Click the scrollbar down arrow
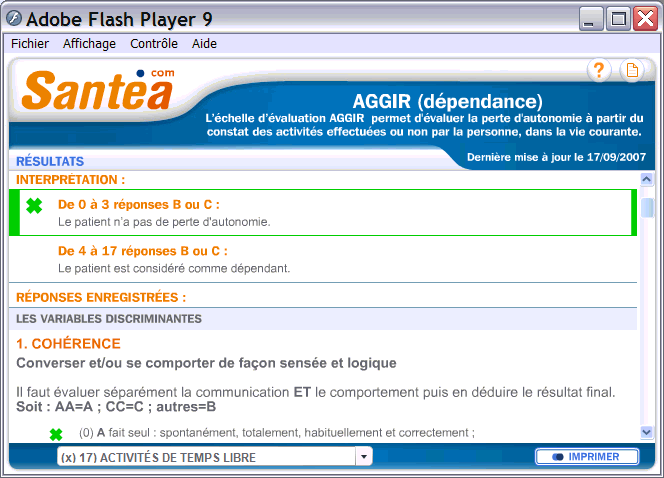This screenshot has height=478, width=664. (646, 432)
